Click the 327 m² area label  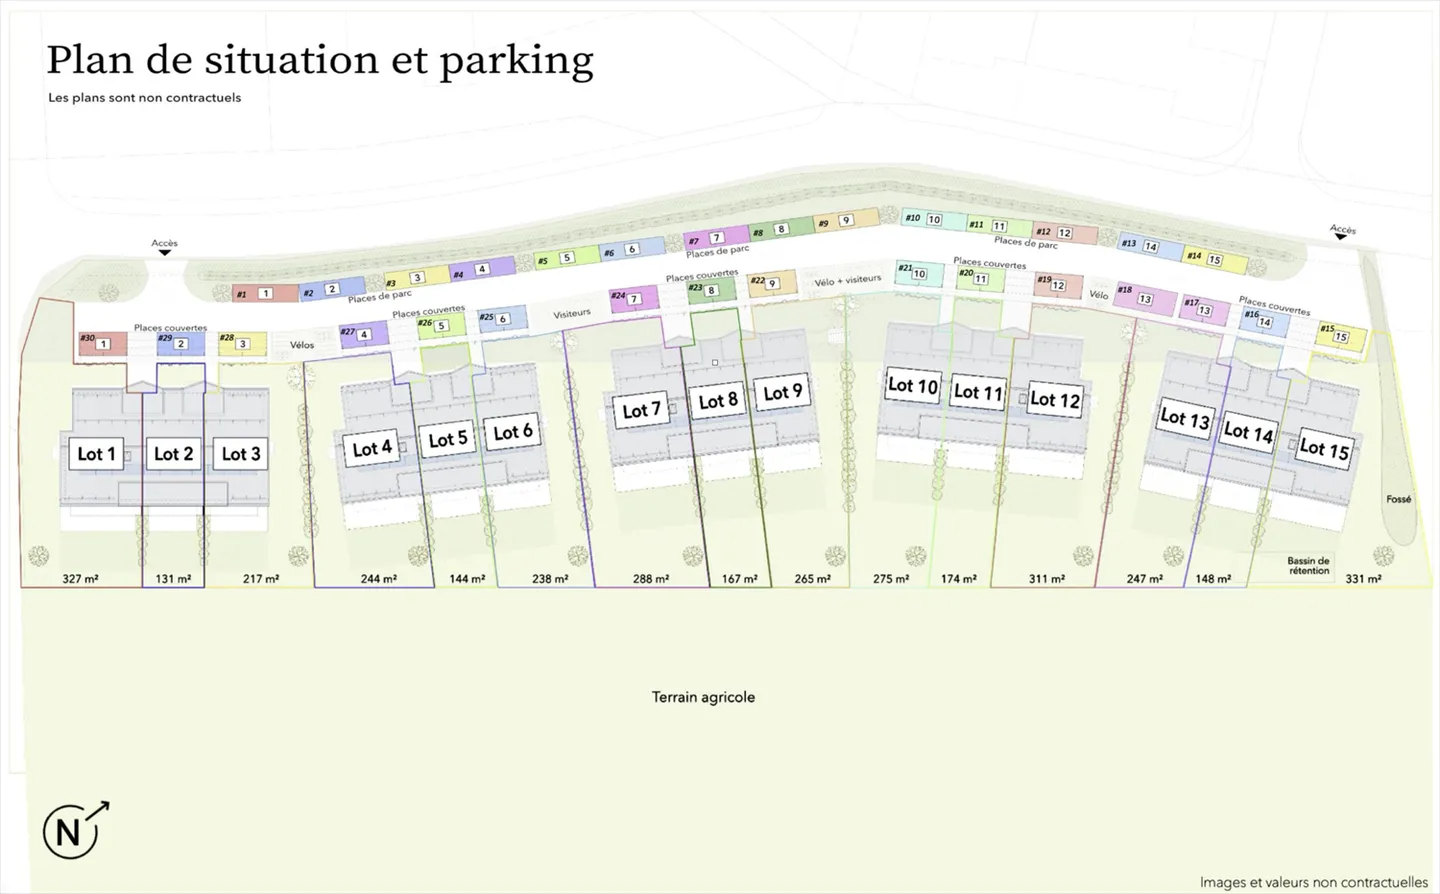(x=80, y=579)
